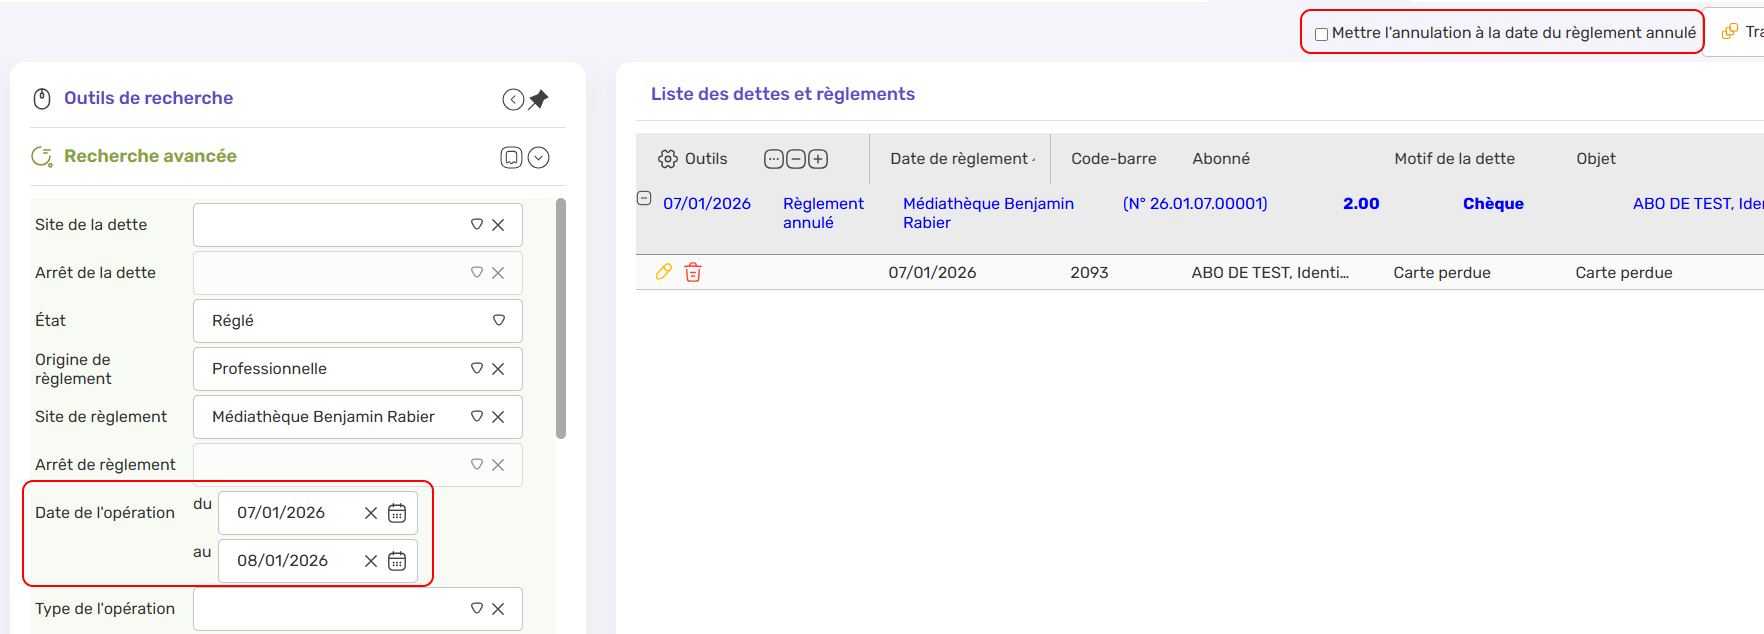Viewport: 1764px width, 634px height.
Task: Open the Arrêt de la dette dropdown
Action: pos(477,273)
